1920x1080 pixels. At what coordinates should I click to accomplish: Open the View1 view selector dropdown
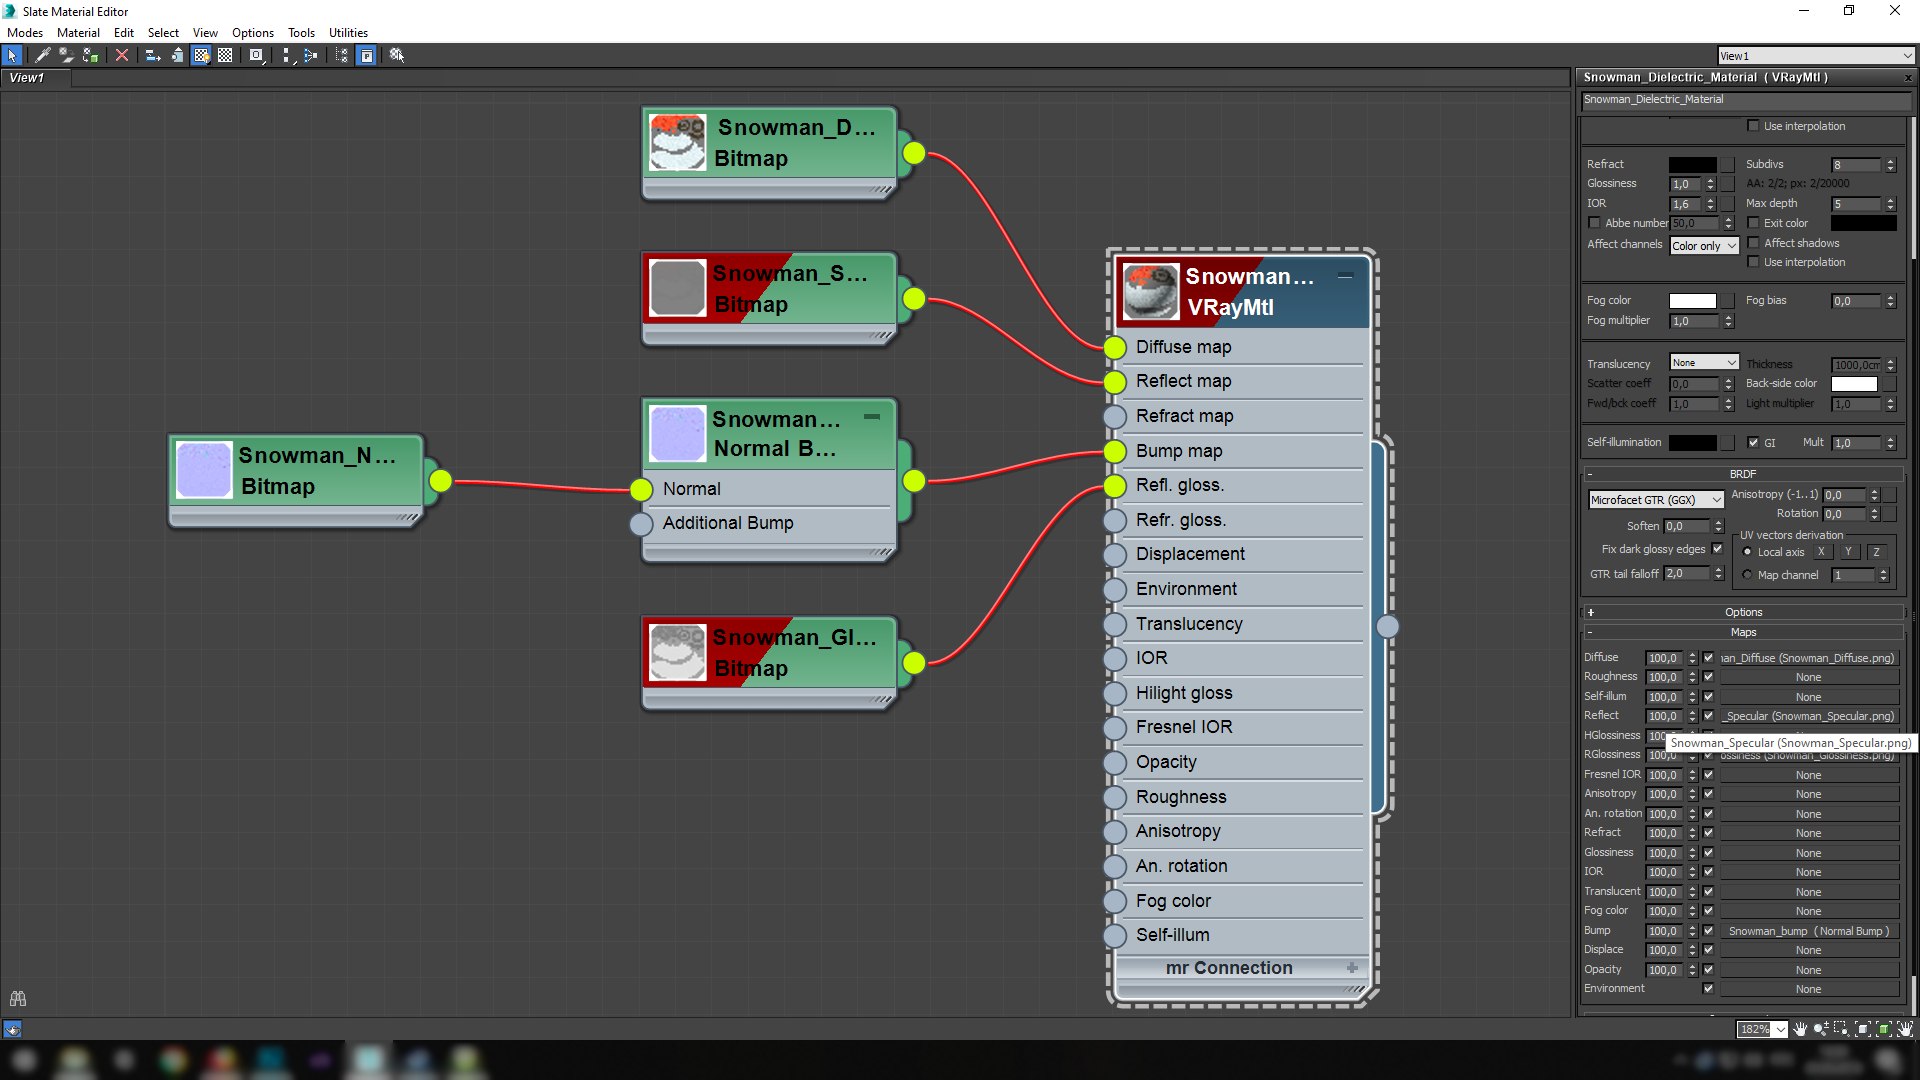1815,56
